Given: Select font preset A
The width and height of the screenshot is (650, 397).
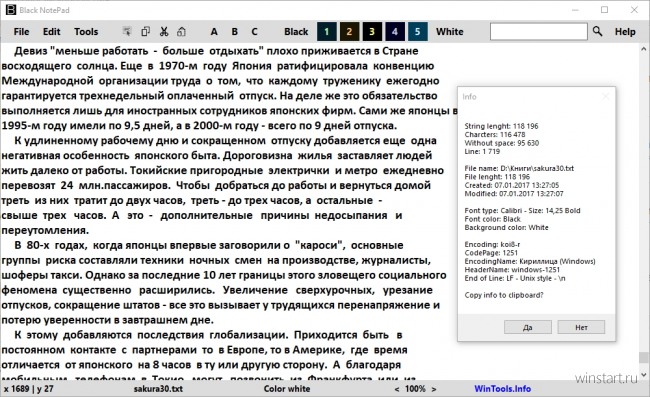Looking at the screenshot, I should 214,31.
